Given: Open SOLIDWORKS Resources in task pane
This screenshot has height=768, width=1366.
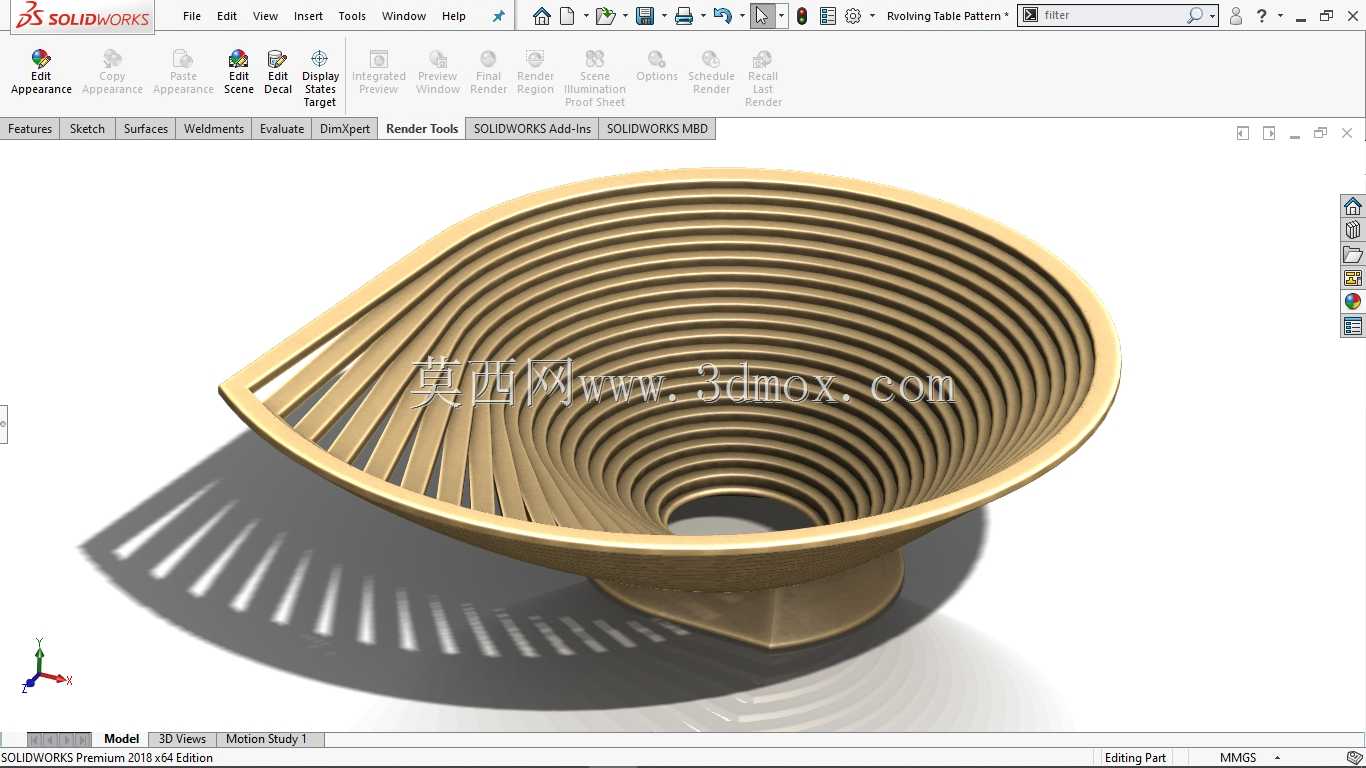Looking at the screenshot, I should (x=1353, y=206).
